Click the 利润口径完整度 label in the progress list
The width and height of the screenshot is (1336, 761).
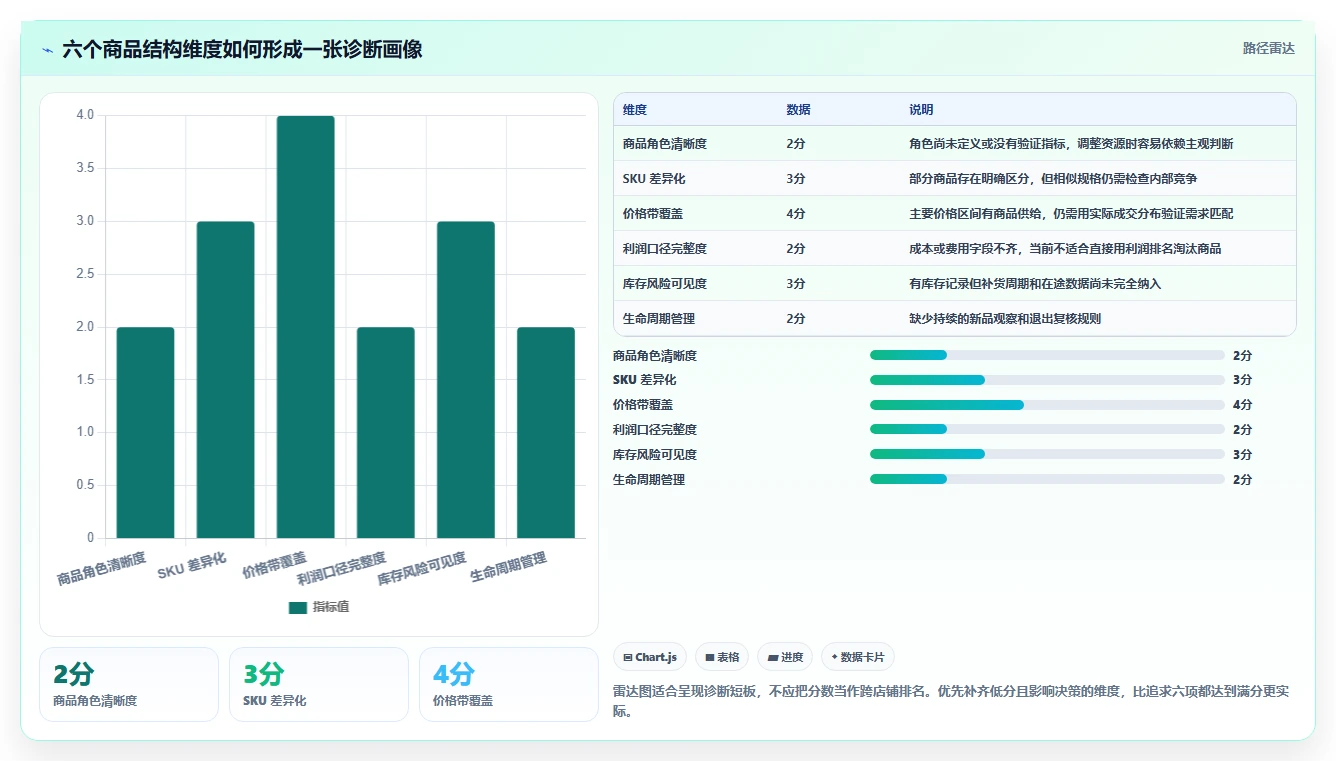click(x=655, y=429)
